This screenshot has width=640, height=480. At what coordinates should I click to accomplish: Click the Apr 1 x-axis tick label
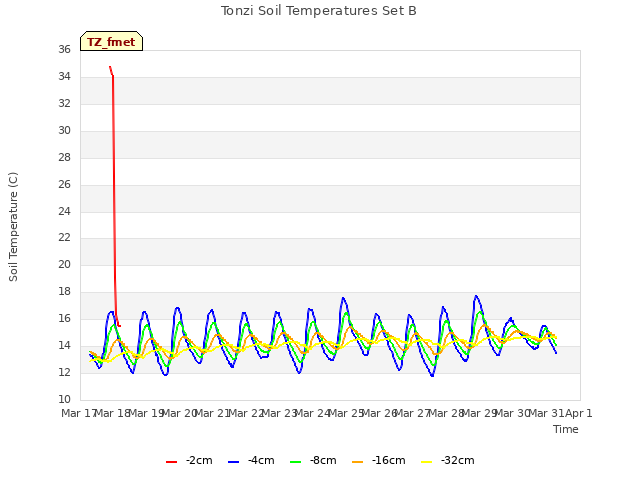point(579,413)
